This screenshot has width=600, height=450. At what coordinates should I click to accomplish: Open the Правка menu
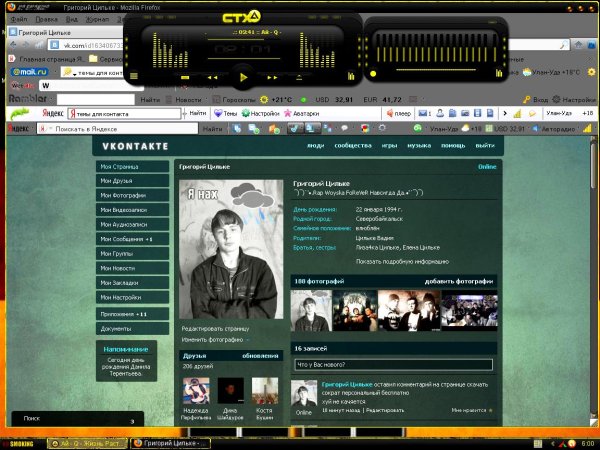click(46, 19)
